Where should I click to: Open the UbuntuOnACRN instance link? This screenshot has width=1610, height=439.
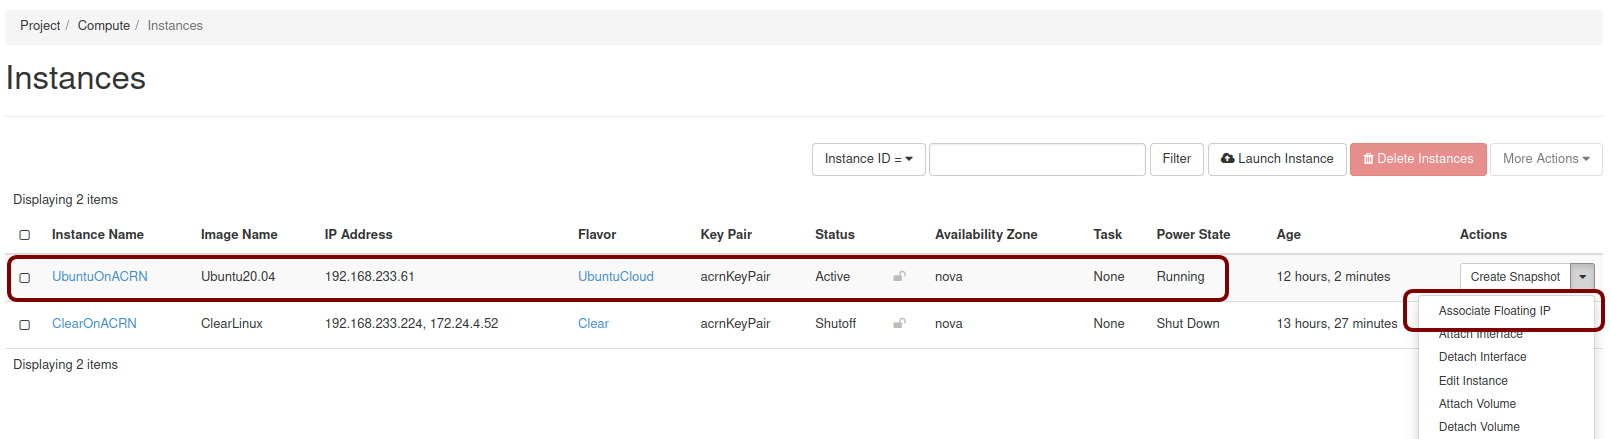100,277
